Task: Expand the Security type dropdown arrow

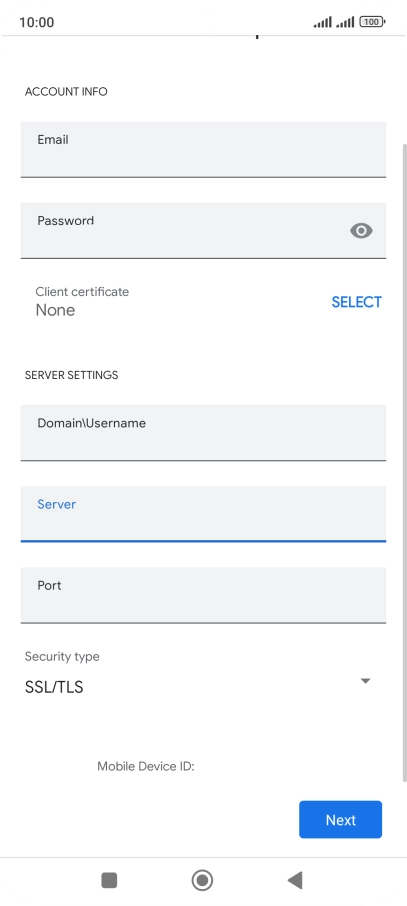Action: click(365, 681)
